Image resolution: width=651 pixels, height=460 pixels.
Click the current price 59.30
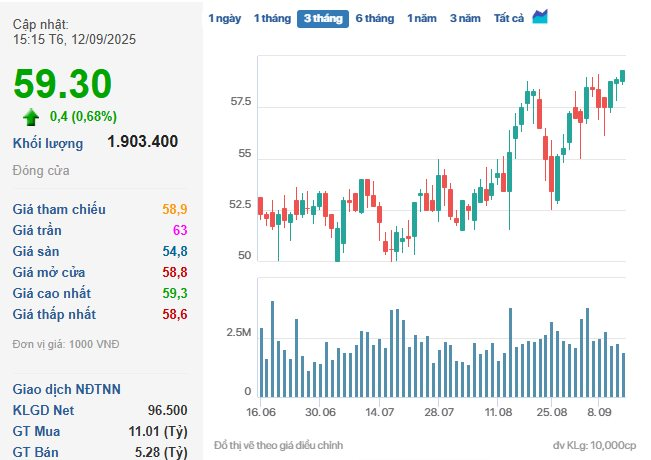pyautogui.click(x=62, y=84)
